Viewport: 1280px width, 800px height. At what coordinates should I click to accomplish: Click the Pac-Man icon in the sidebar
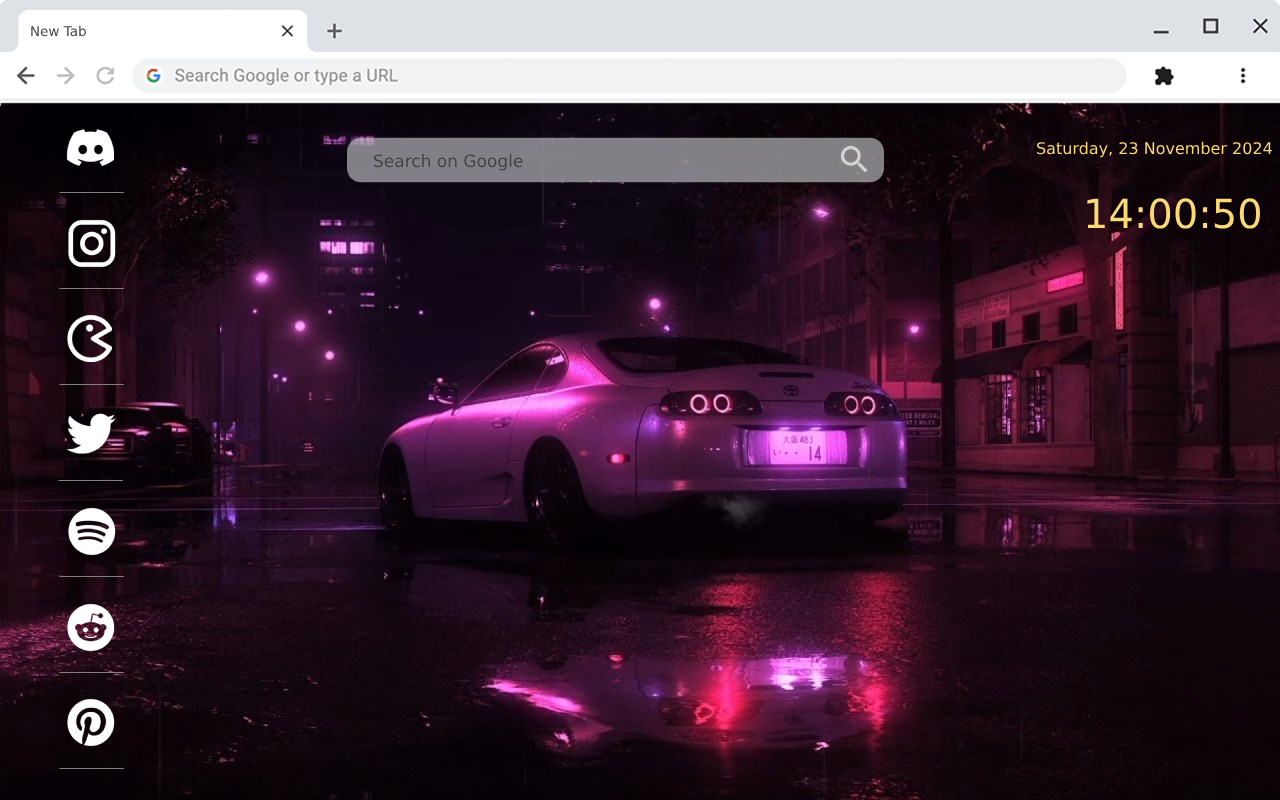[x=91, y=339]
